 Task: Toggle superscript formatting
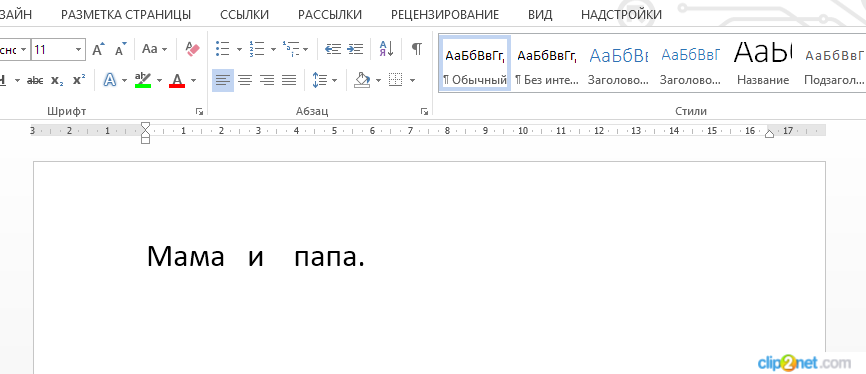click(x=78, y=81)
